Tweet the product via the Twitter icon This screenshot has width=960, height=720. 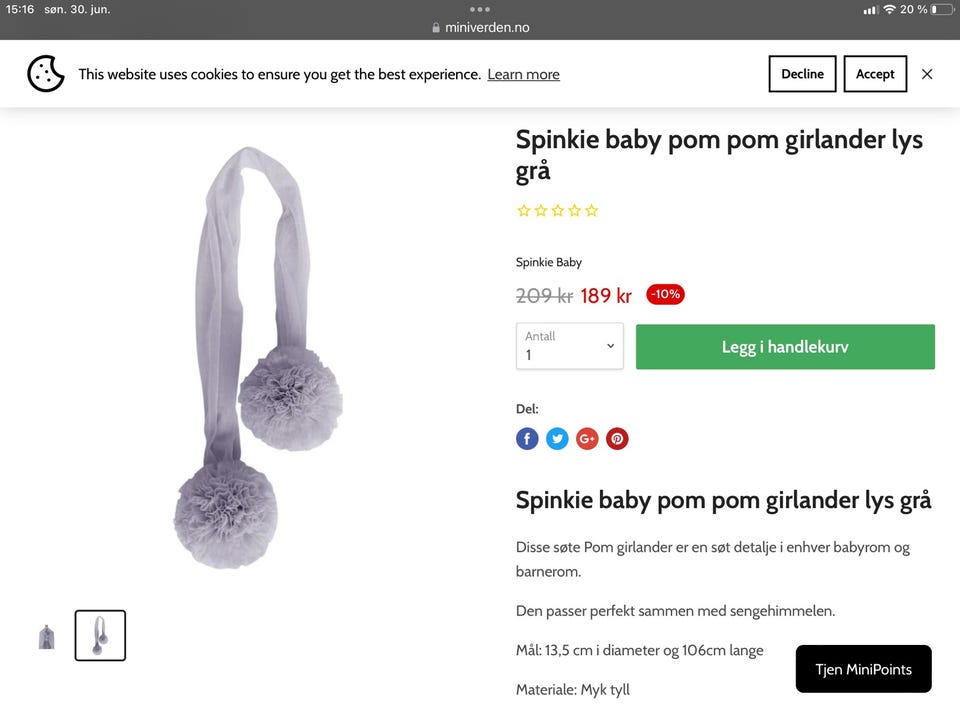tap(557, 438)
